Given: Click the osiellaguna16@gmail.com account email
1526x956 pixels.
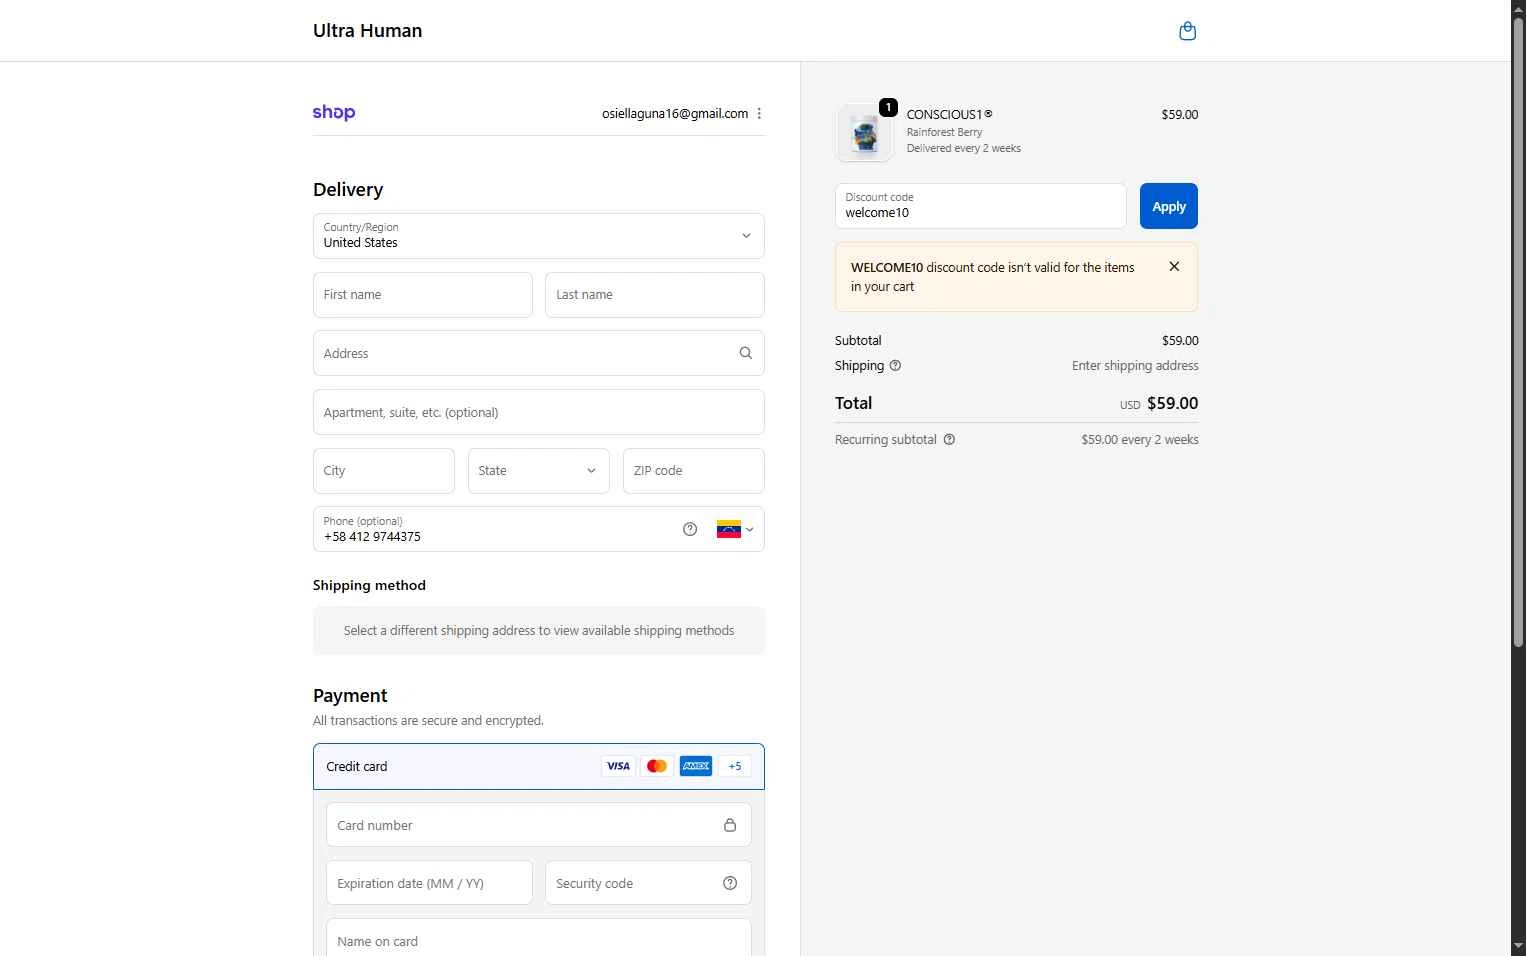Looking at the screenshot, I should click(x=675, y=114).
